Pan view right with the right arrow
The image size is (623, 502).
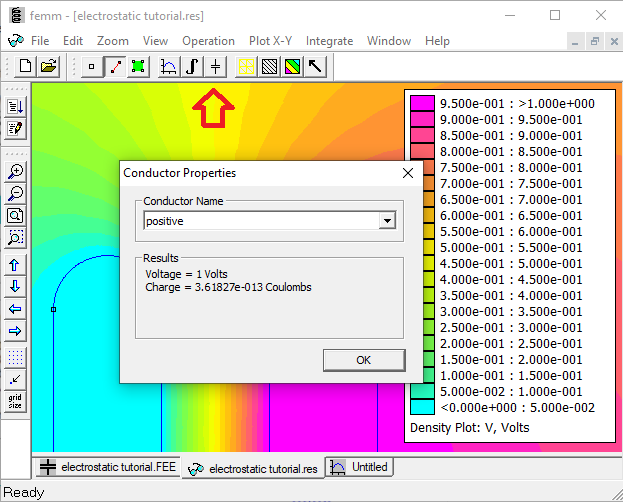click(x=15, y=331)
